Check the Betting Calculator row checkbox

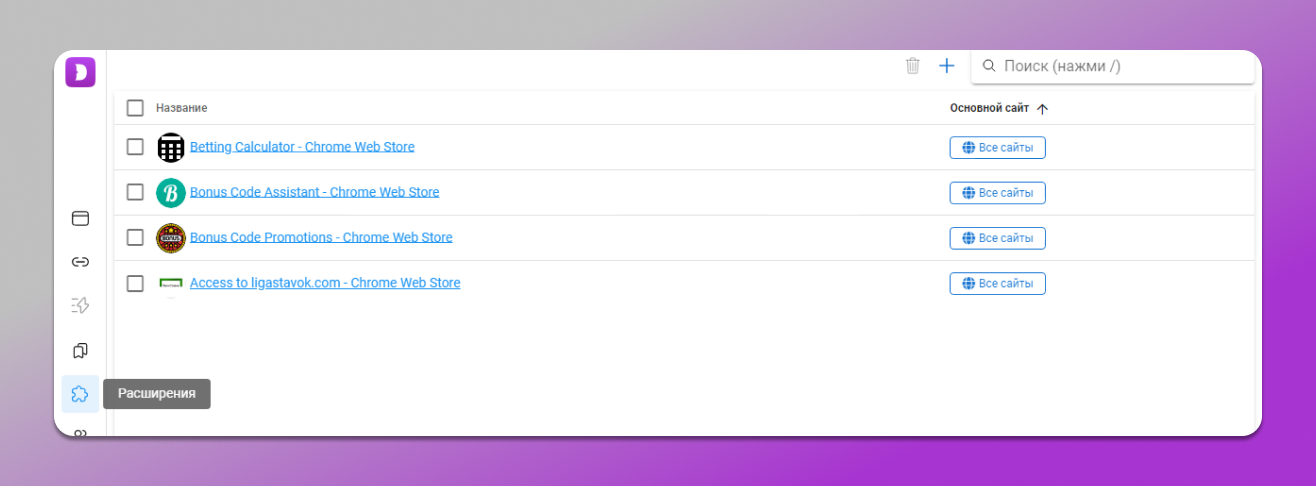pyautogui.click(x=135, y=147)
